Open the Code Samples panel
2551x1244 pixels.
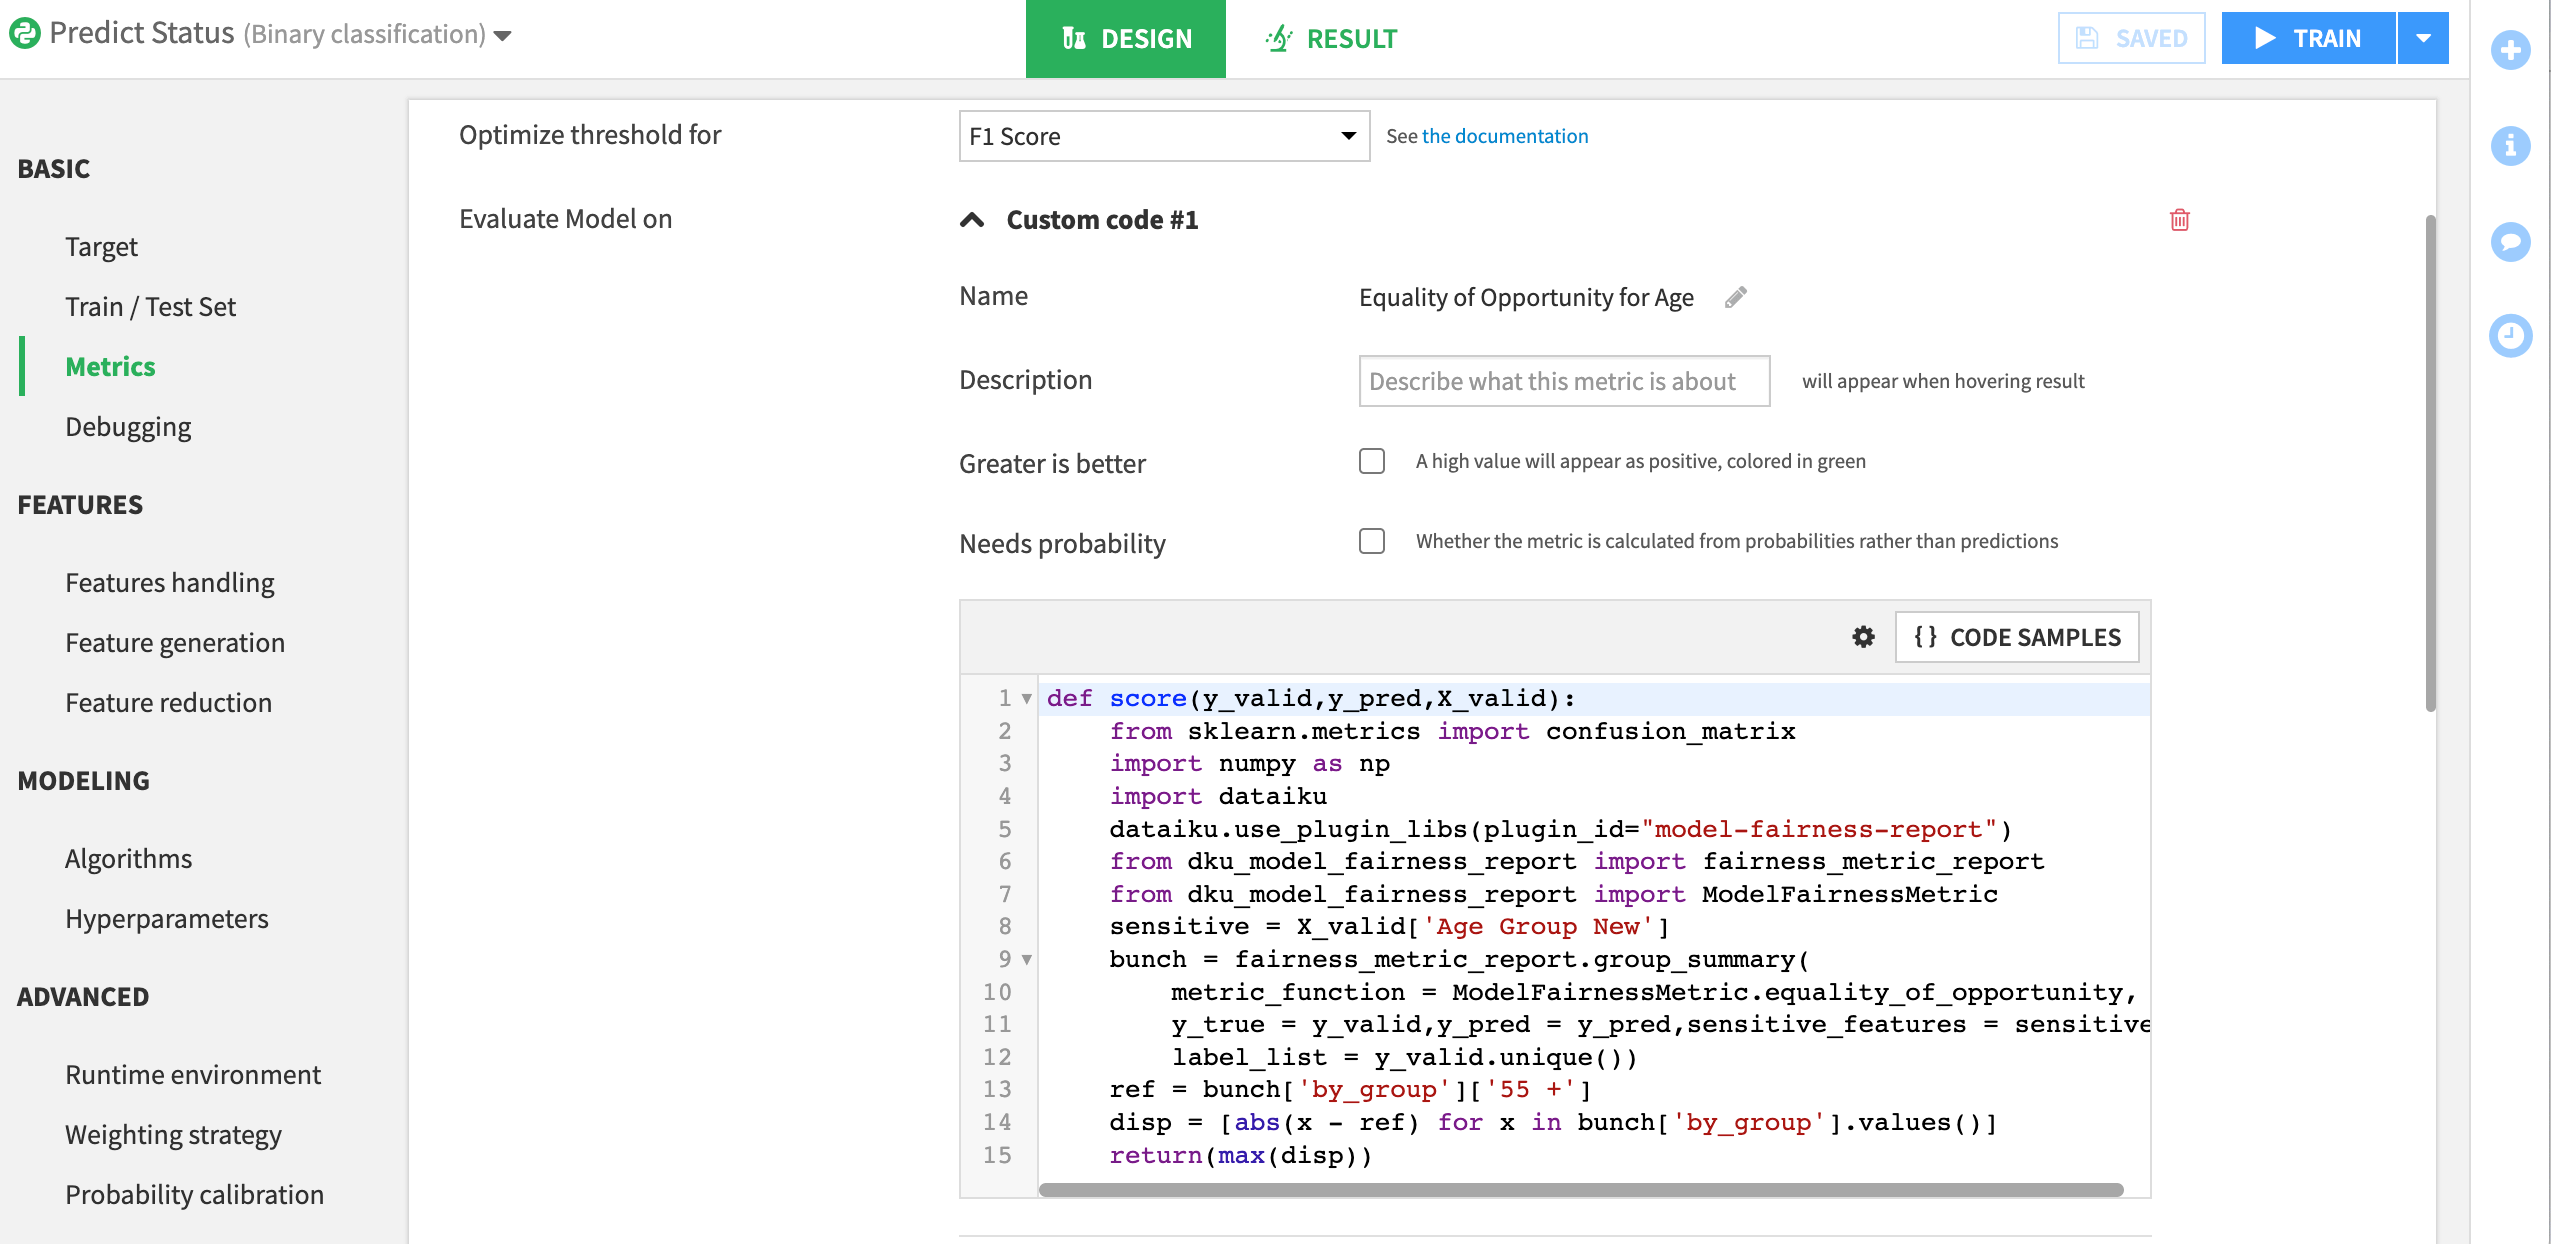[2016, 637]
